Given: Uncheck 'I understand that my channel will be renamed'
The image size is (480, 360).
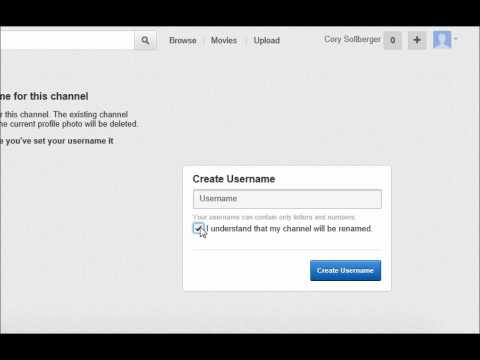Looking at the screenshot, I should tap(198, 228).
